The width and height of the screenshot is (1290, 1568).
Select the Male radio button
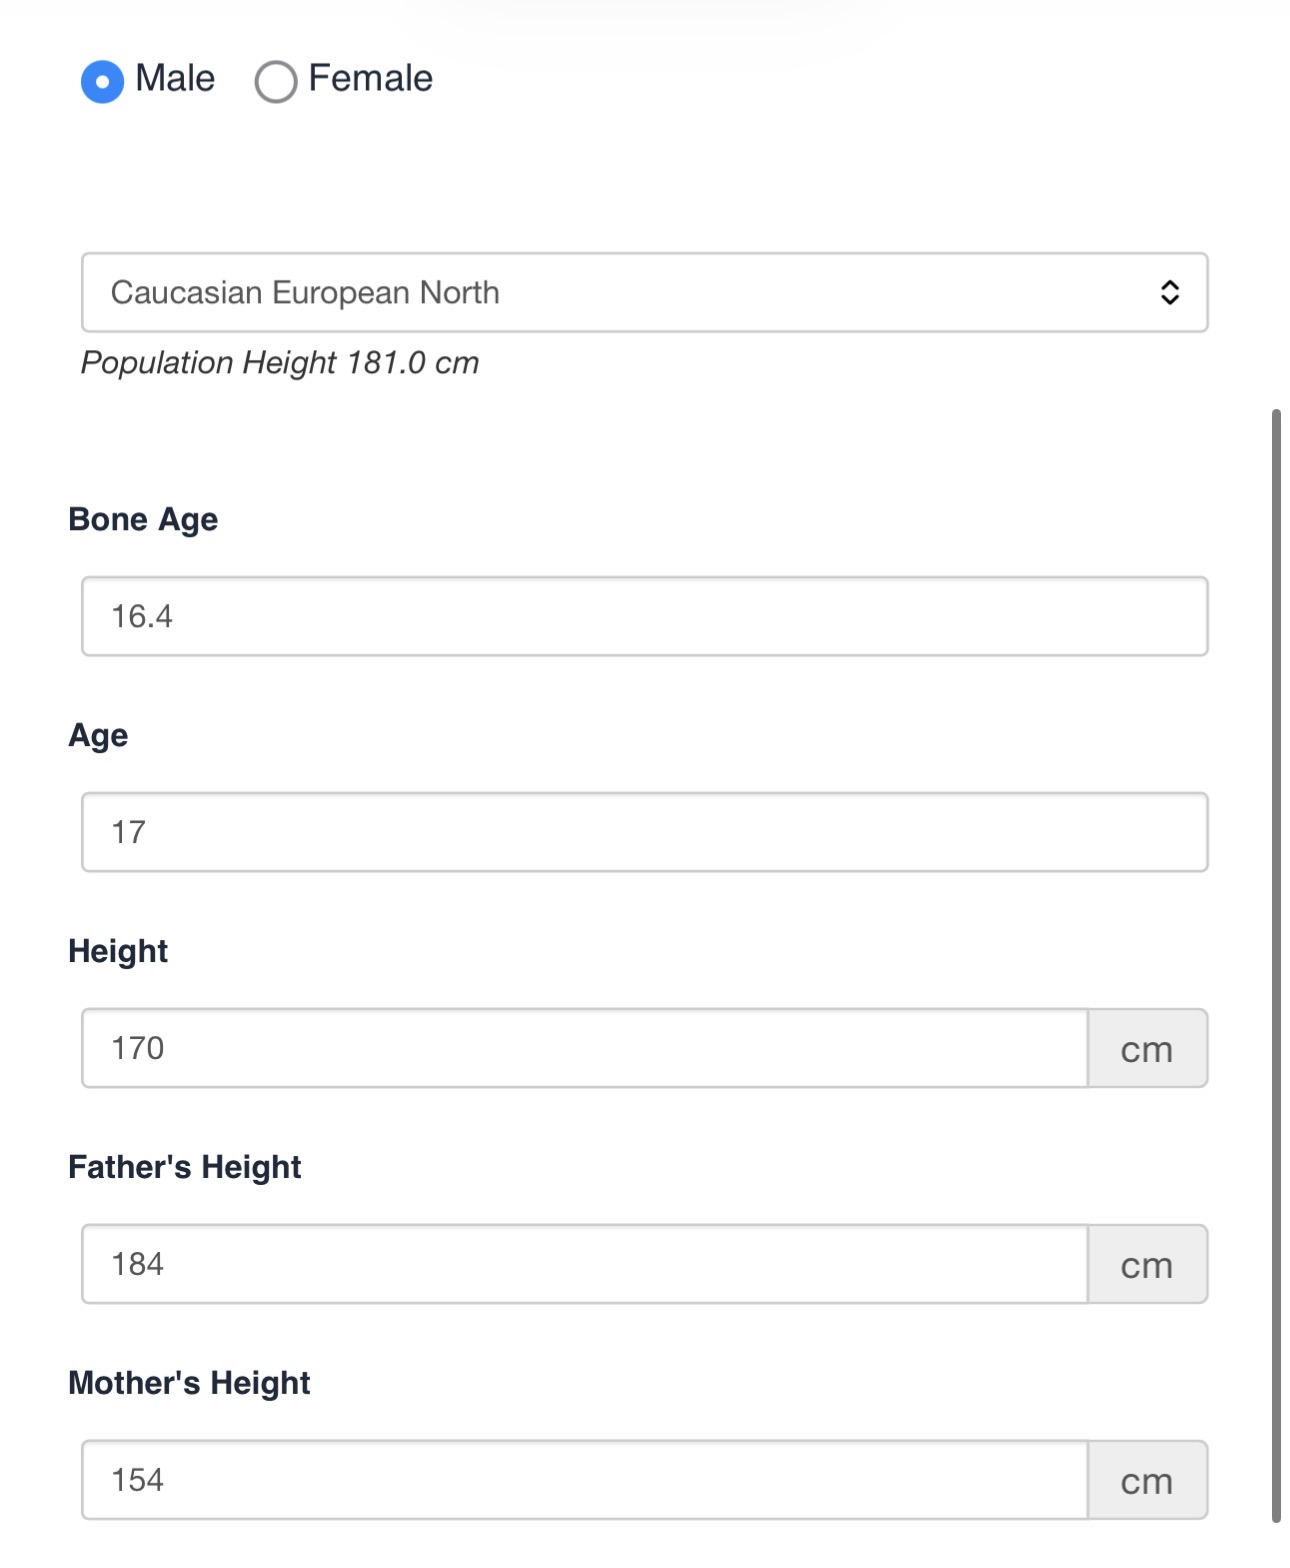[102, 81]
